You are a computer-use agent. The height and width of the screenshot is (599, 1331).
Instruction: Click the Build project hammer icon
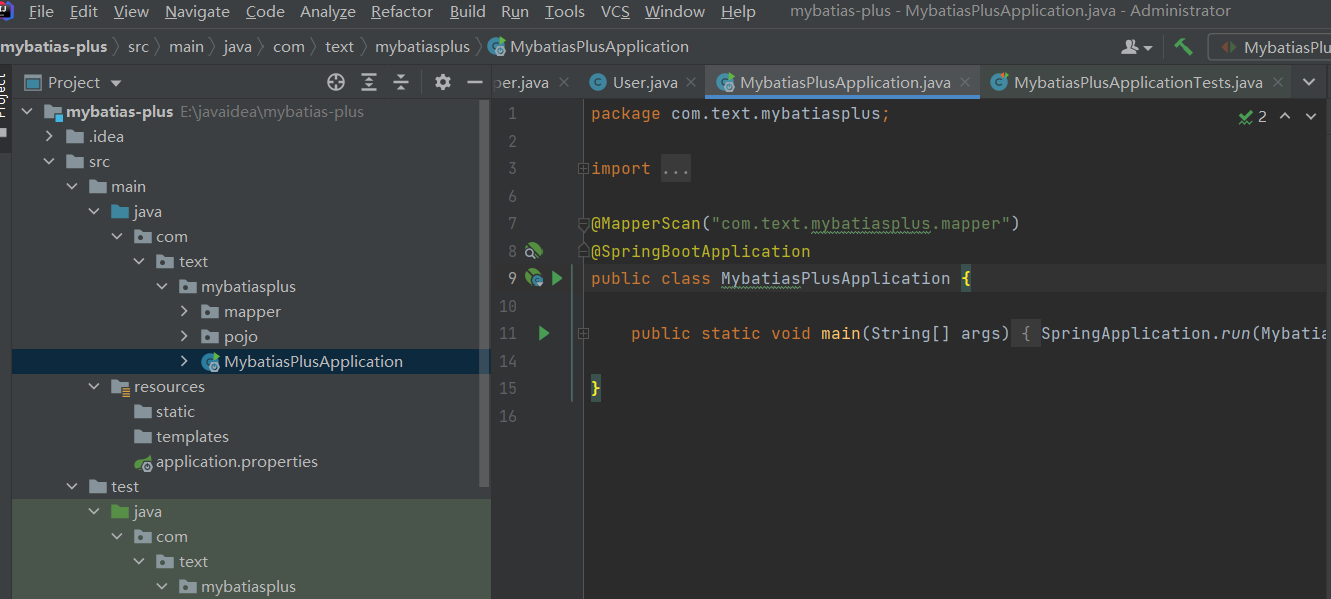point(1183,47)
